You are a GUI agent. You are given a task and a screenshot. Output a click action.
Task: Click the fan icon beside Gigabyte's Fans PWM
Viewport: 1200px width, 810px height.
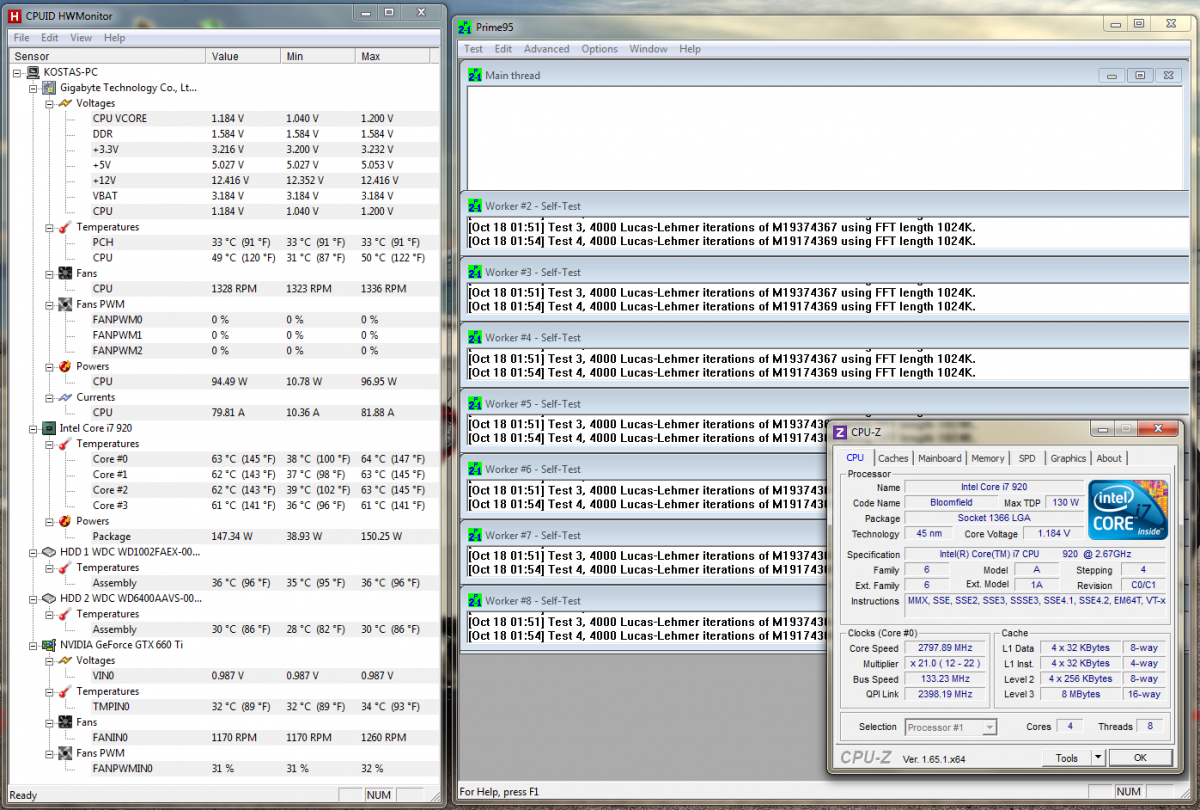coord(65,304)
